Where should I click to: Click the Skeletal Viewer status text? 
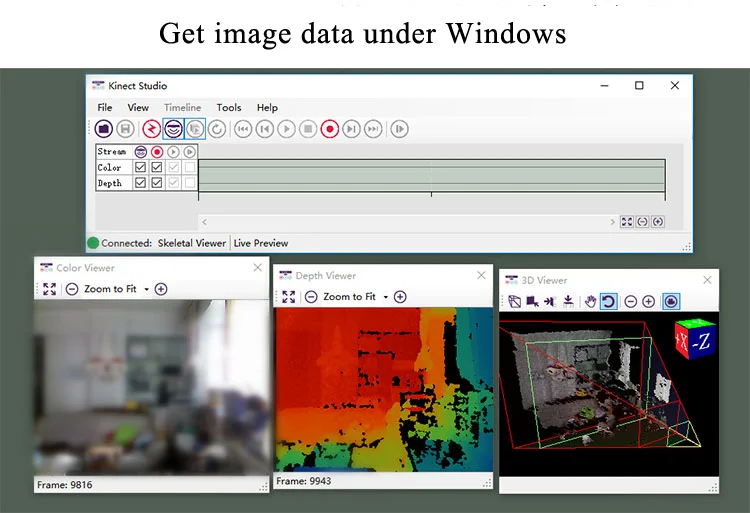(x=192, y=243)
